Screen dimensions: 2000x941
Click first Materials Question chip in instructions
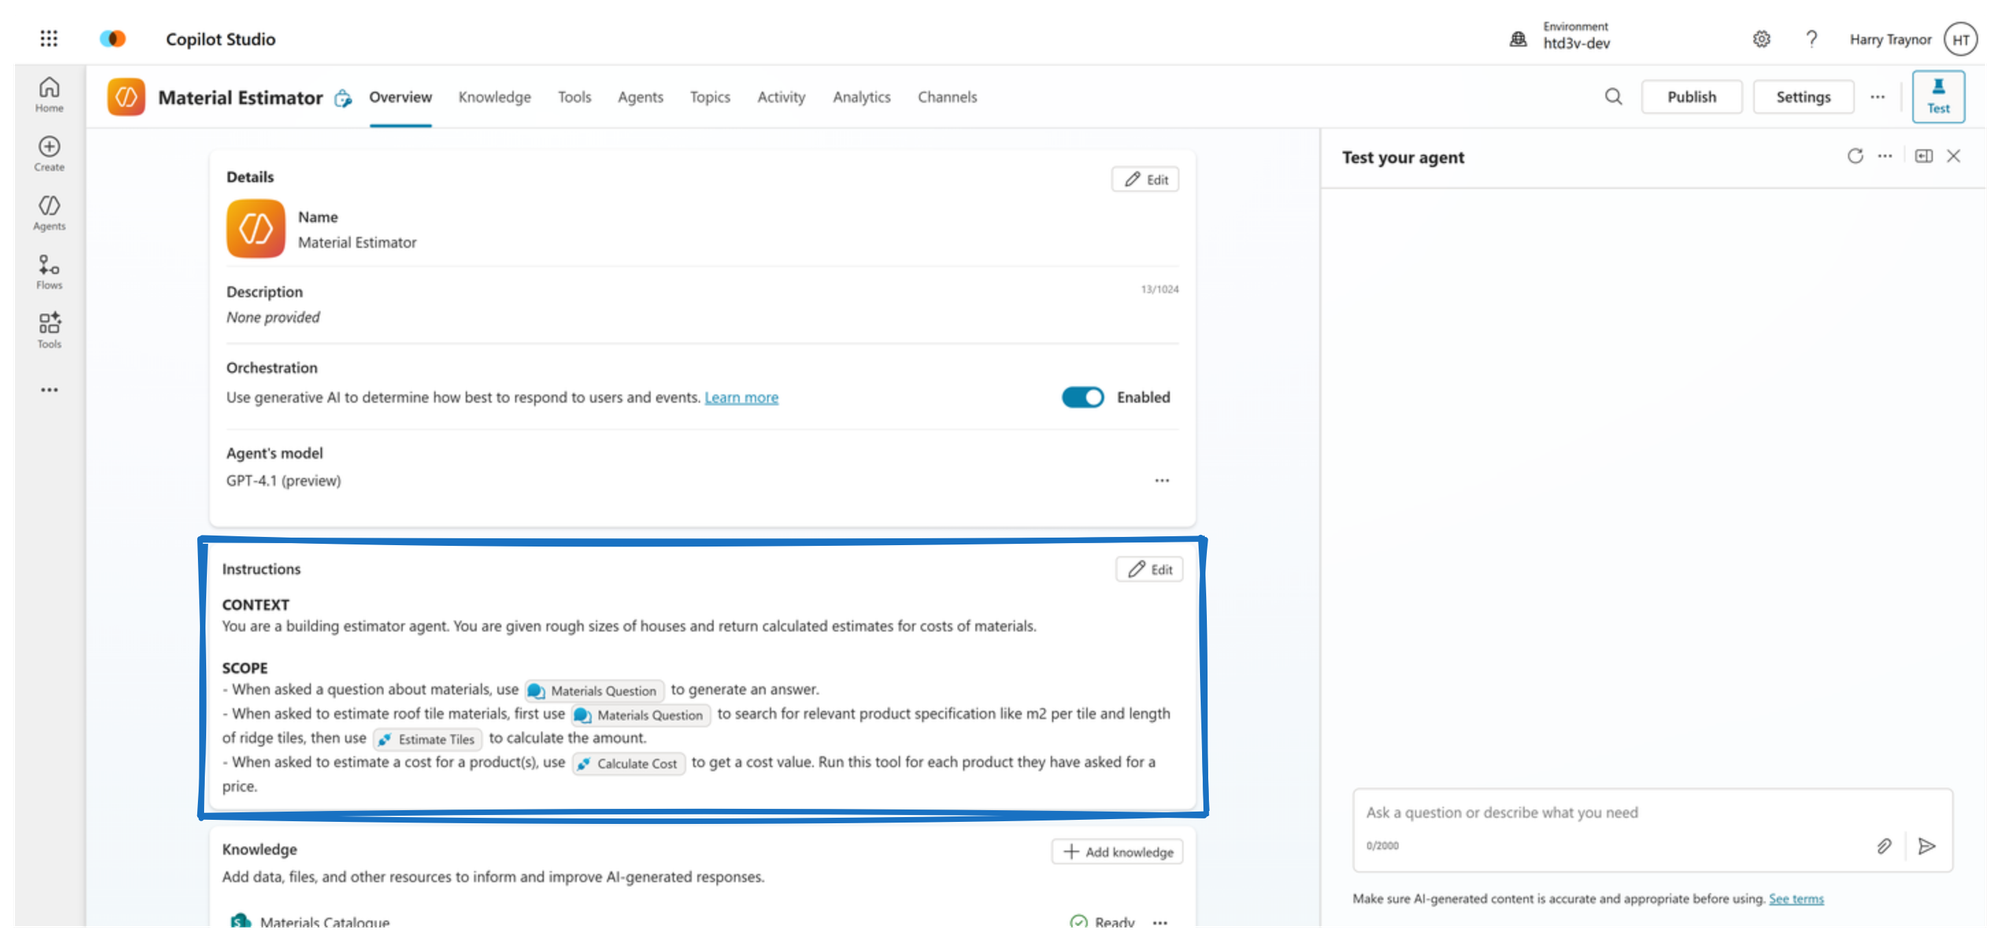(595, 691)
